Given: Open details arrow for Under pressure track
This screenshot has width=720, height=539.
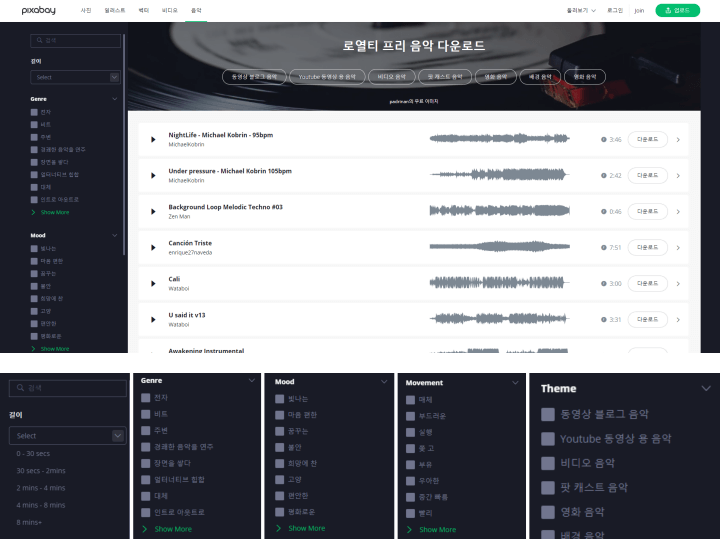Looking at the screenshot, I should point(678,176).
